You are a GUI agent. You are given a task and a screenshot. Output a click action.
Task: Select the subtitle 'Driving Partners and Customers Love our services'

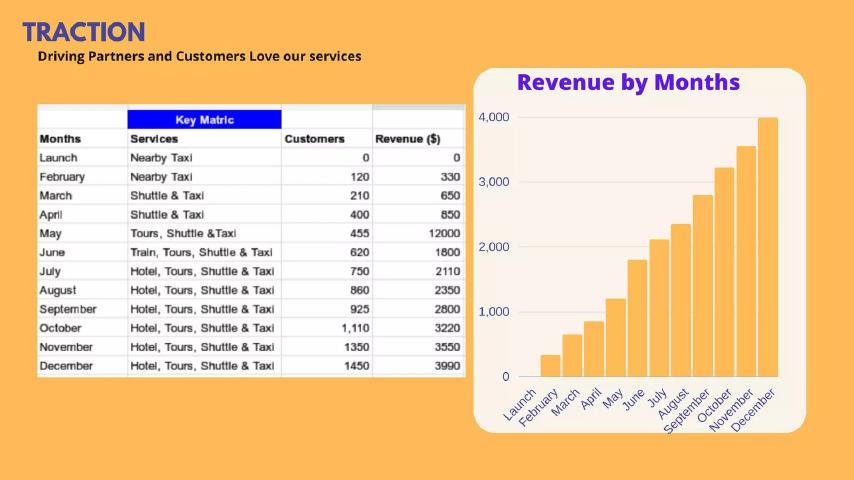click(199, 57)
